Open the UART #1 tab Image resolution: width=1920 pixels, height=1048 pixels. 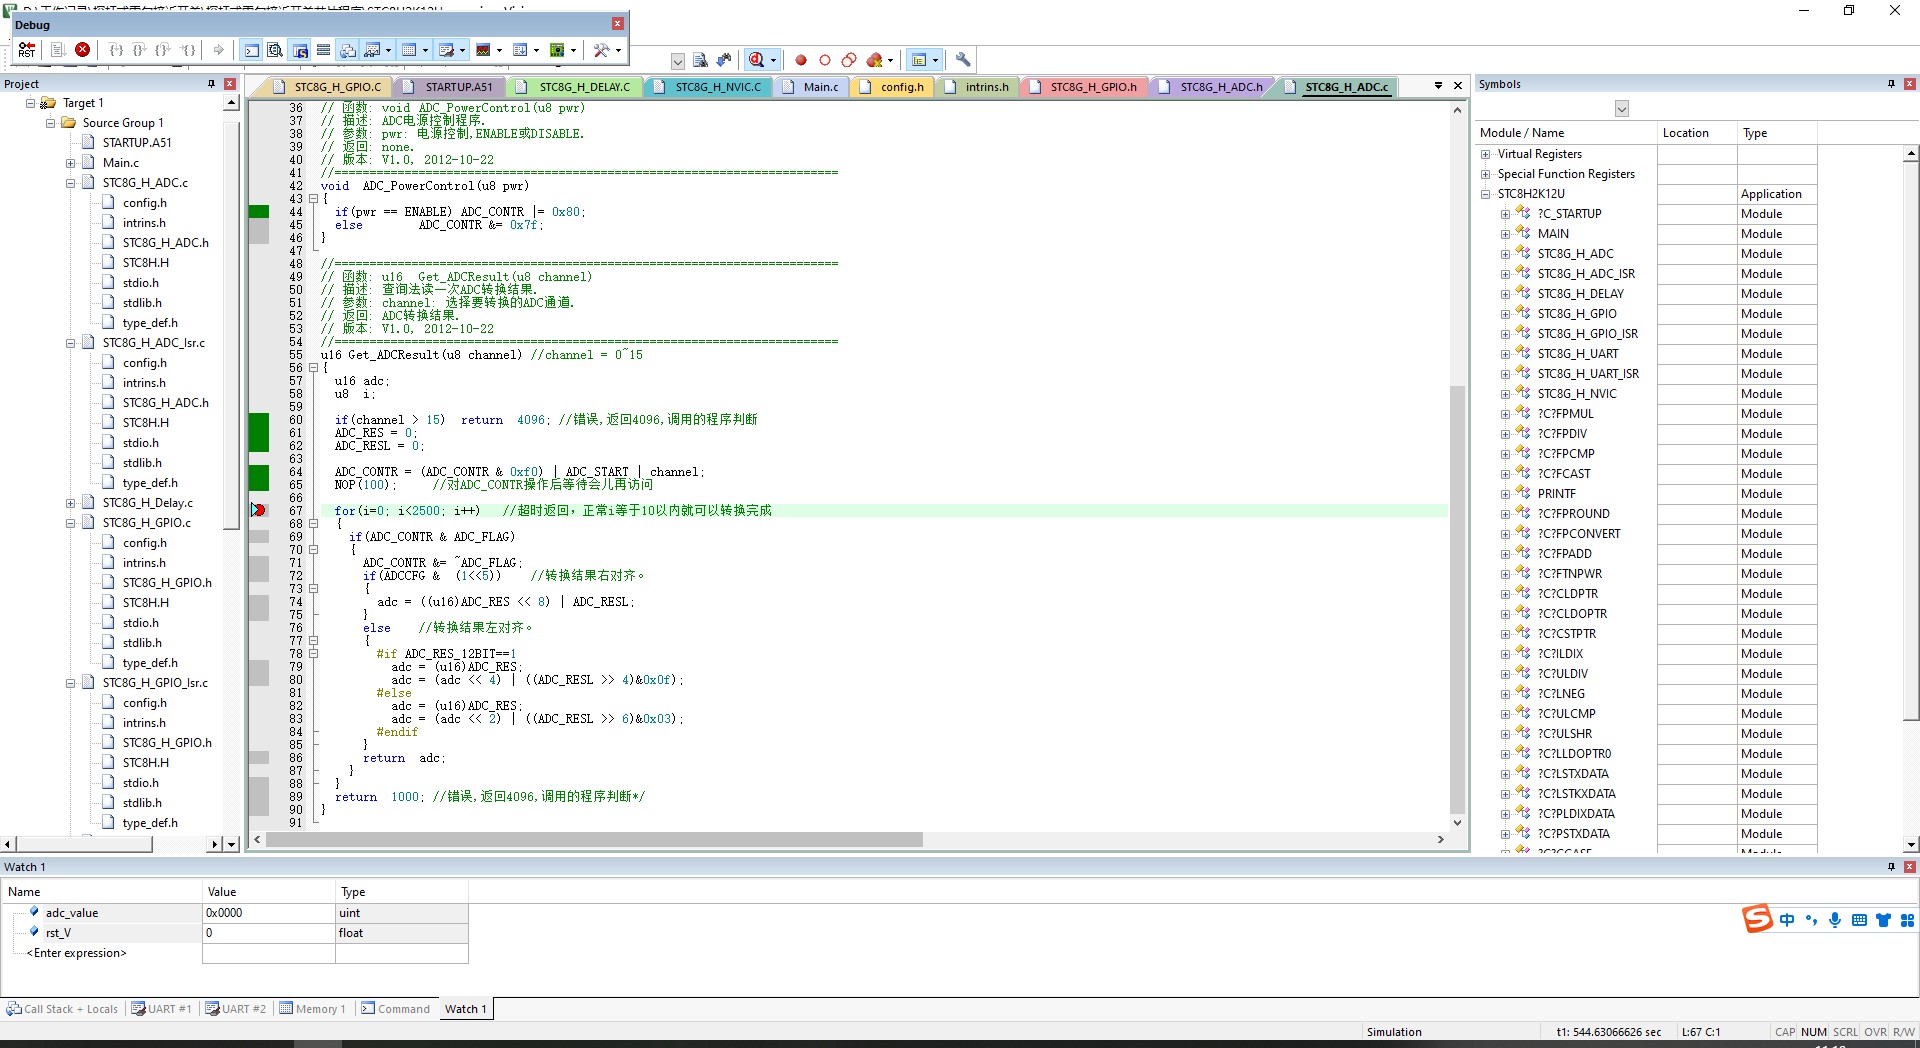coord(161,1009)
